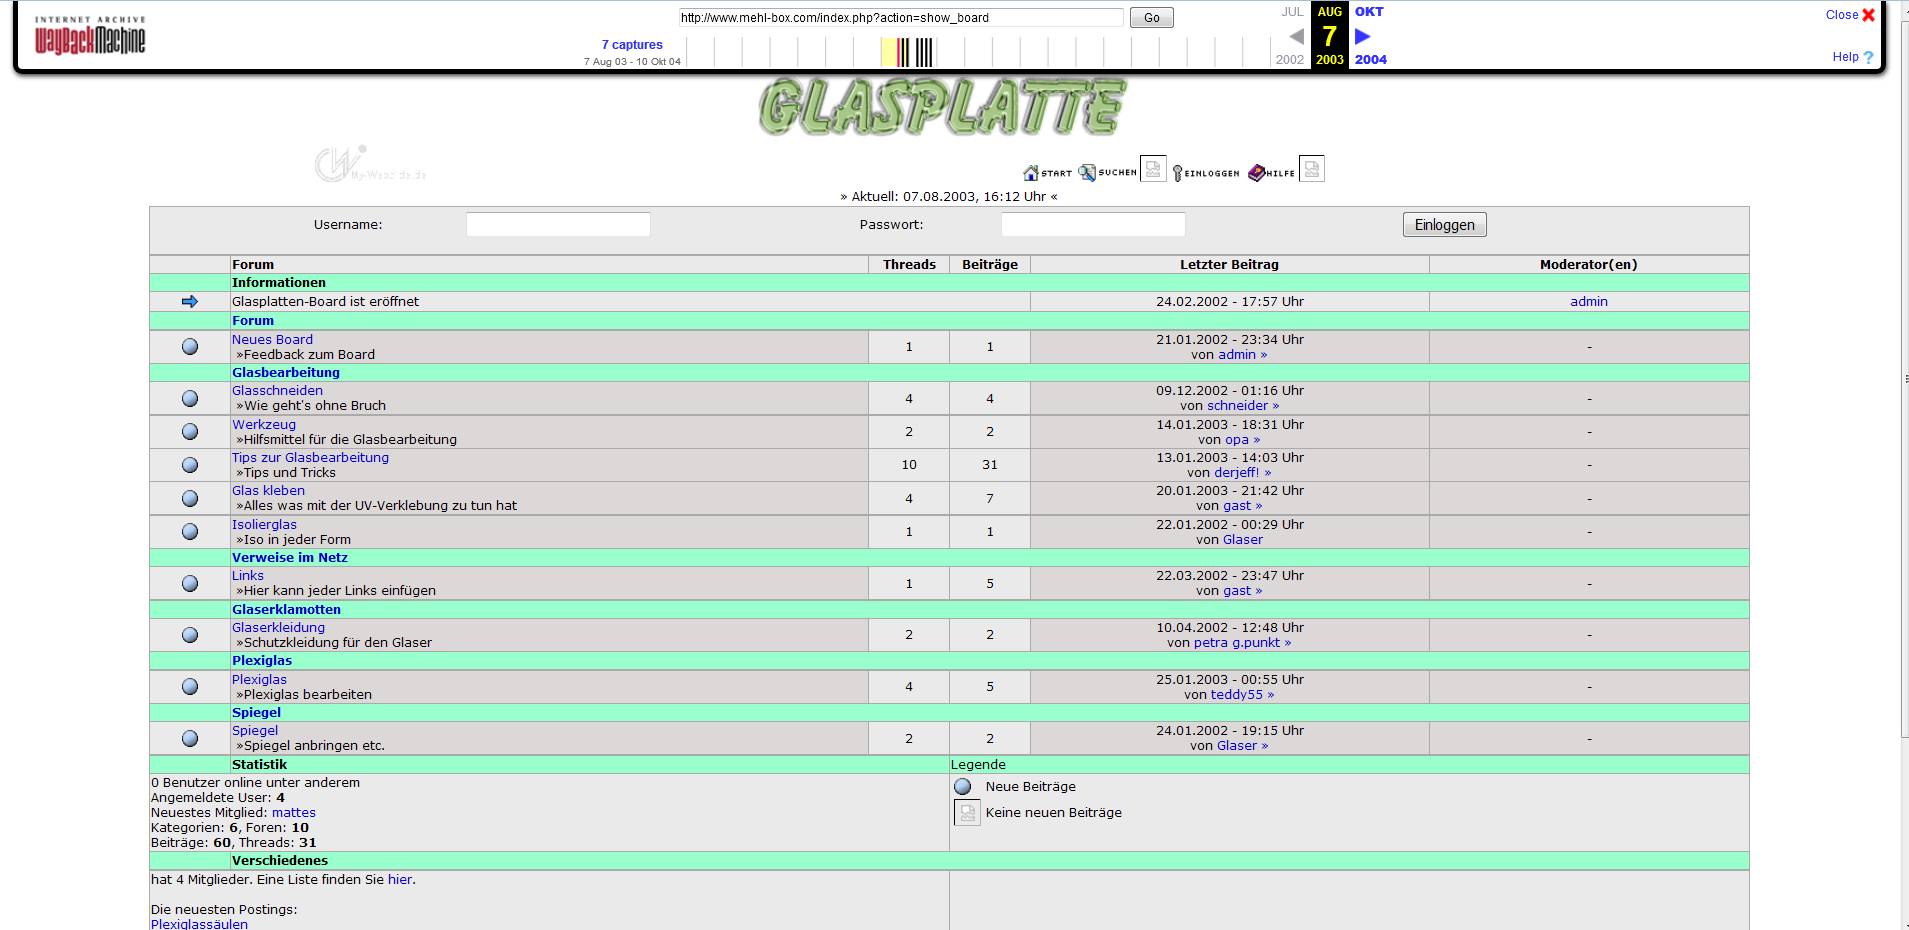This screenshot has width=1909, height=930.
Task: Click the status ball beside Glasschneiden
Action: (190, 398)
